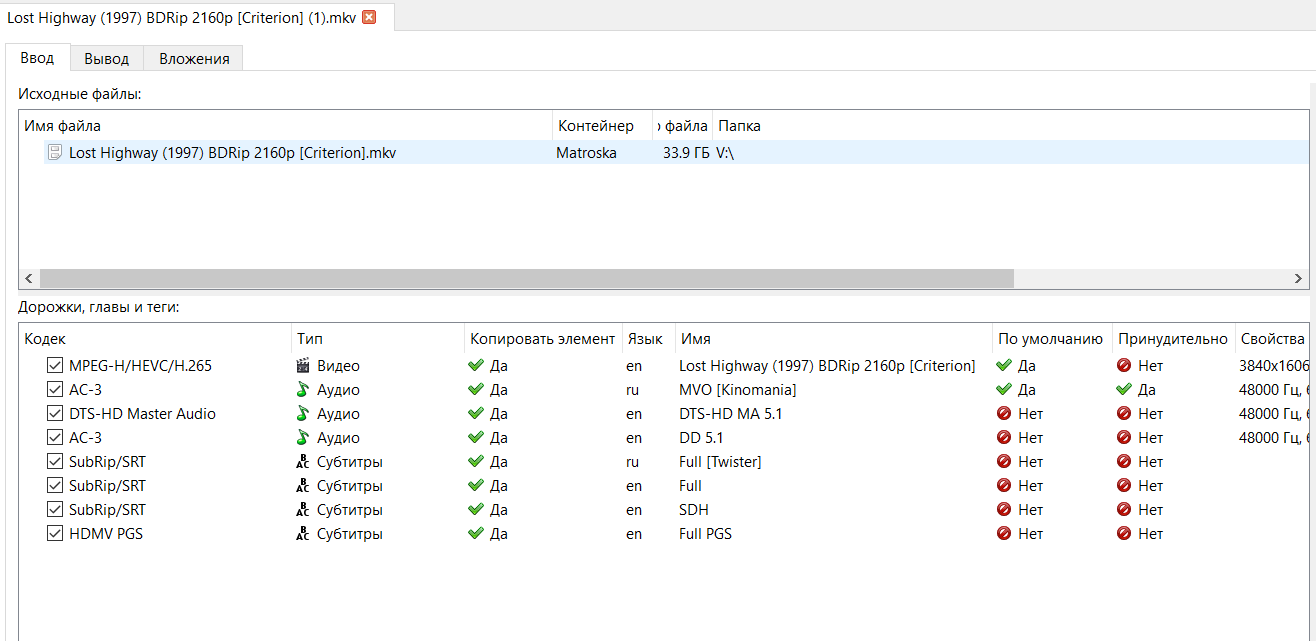Click the HDMV PGS subtitle type icon
The height and width of the screenshot is (641, 1316).
303,534
